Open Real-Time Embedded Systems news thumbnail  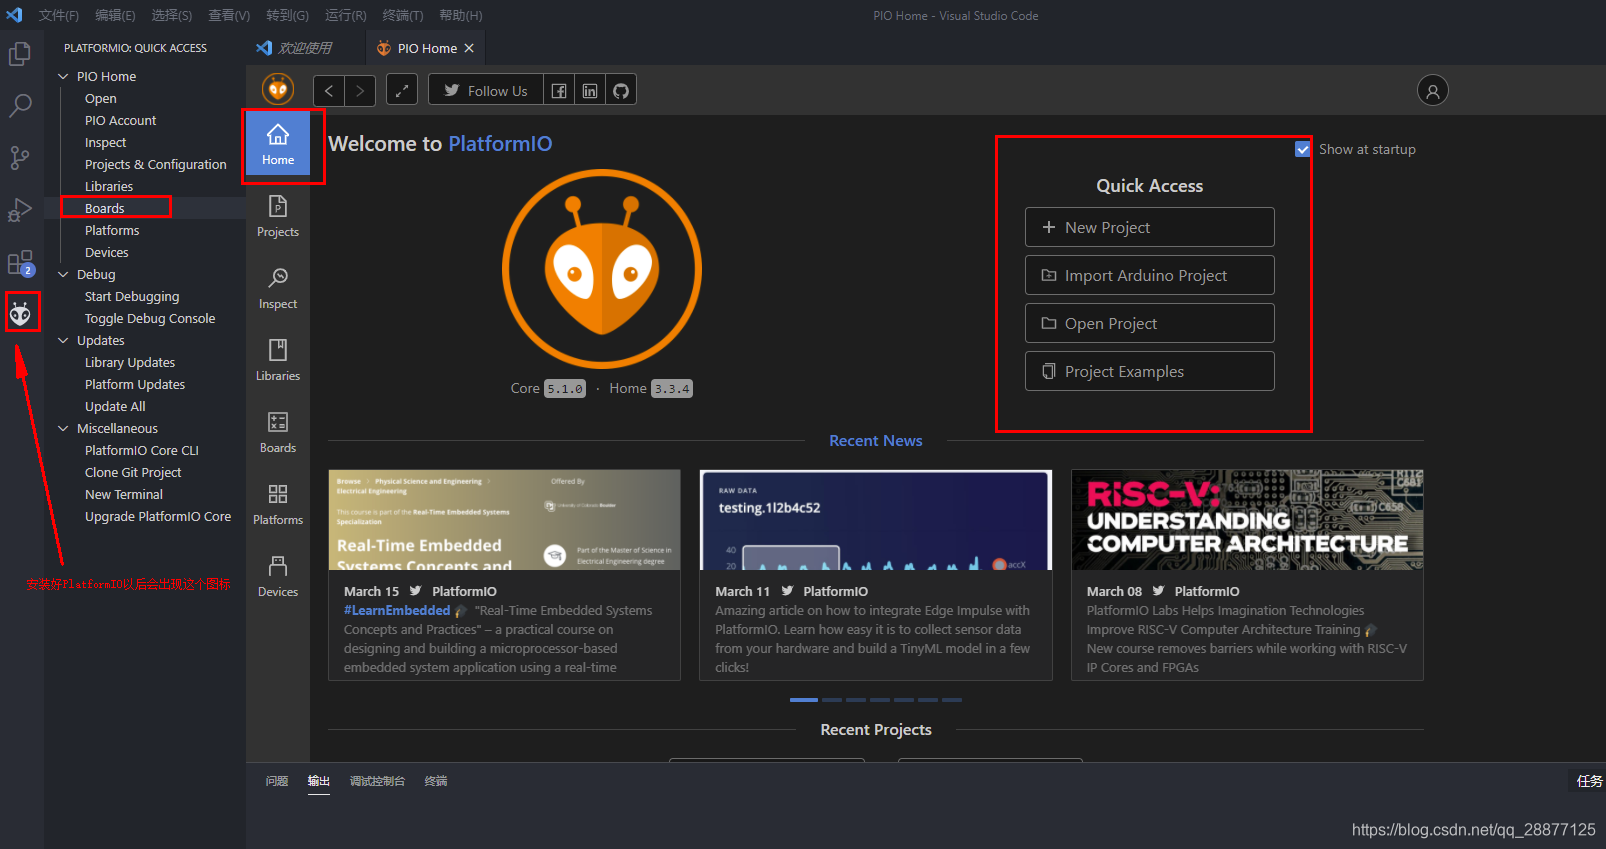click(x=504, y=520)
